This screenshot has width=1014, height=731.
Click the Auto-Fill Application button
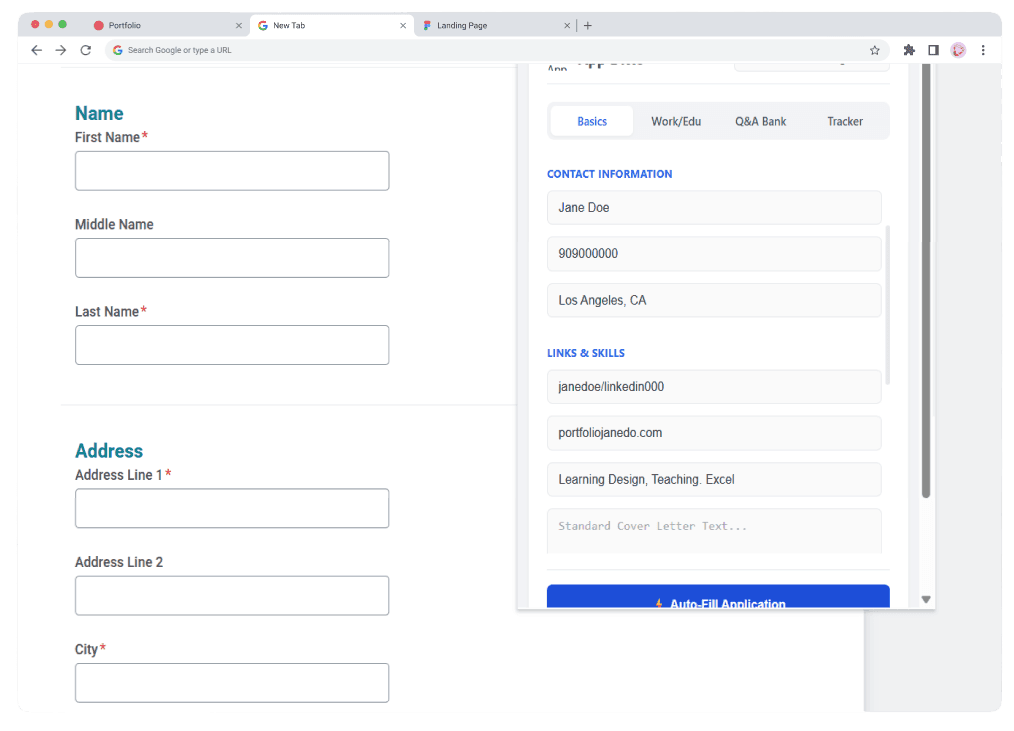(x=718, y=597)
